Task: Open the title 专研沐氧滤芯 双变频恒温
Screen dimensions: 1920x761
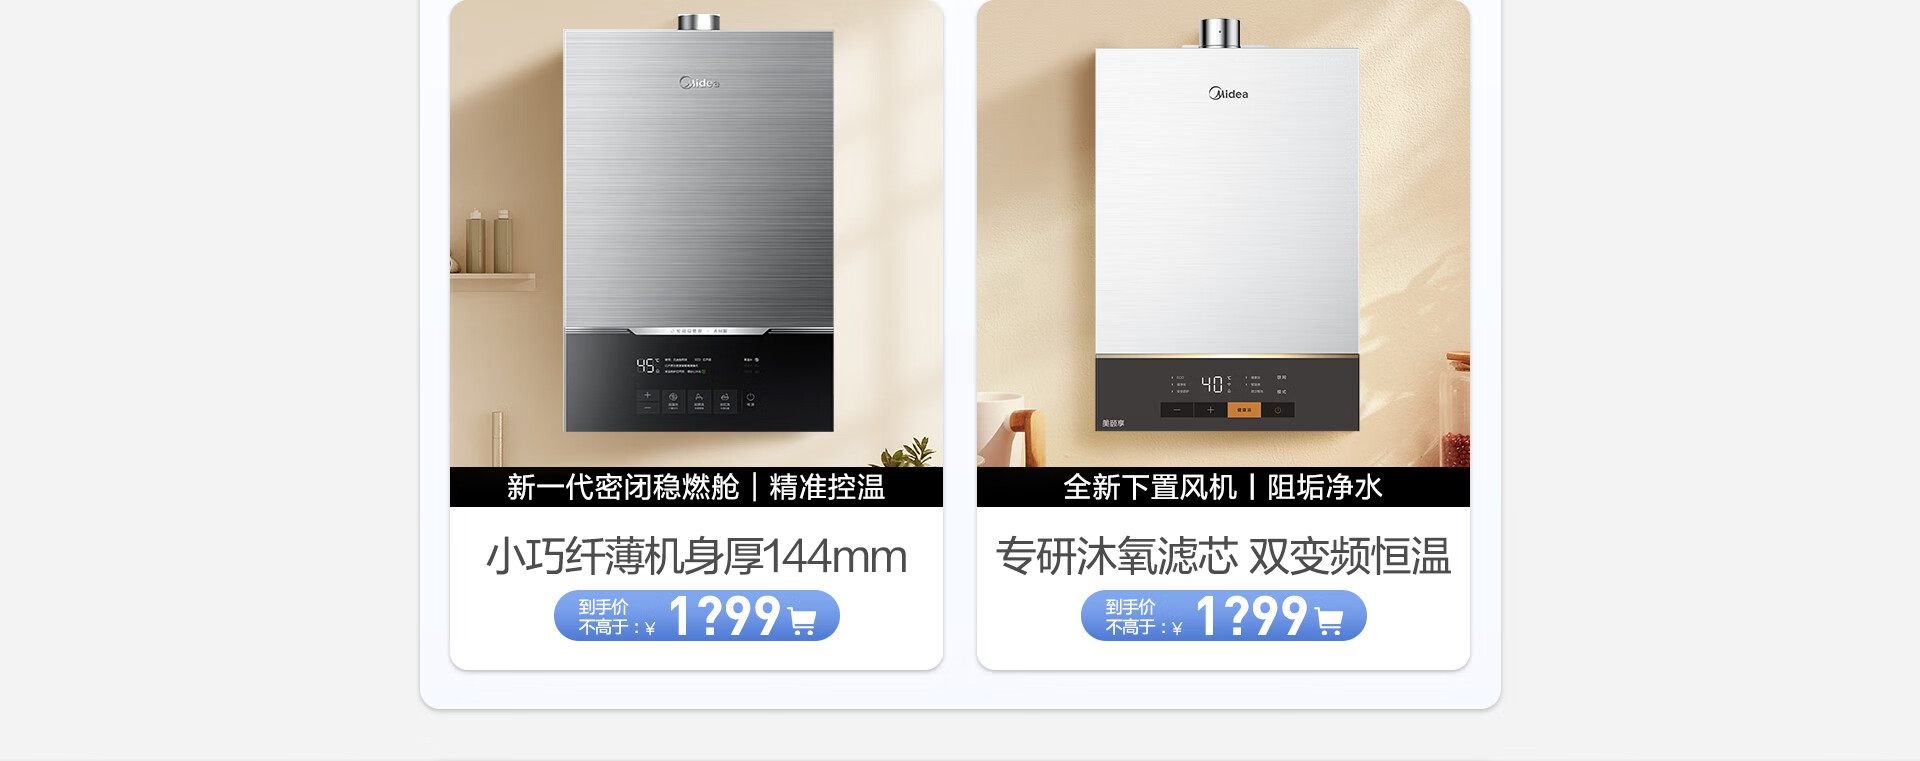Action: 1223,557
